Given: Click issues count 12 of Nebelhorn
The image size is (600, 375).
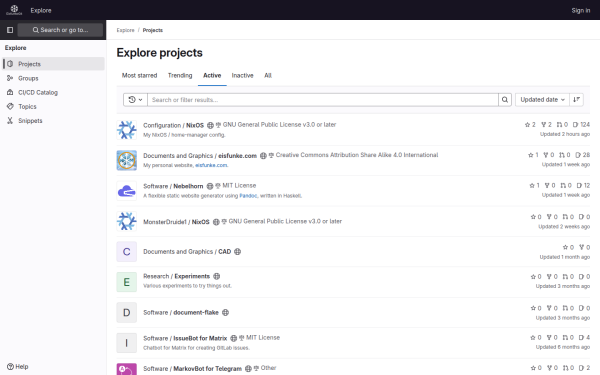Looking at the screenshot, I should coord(583,186).
